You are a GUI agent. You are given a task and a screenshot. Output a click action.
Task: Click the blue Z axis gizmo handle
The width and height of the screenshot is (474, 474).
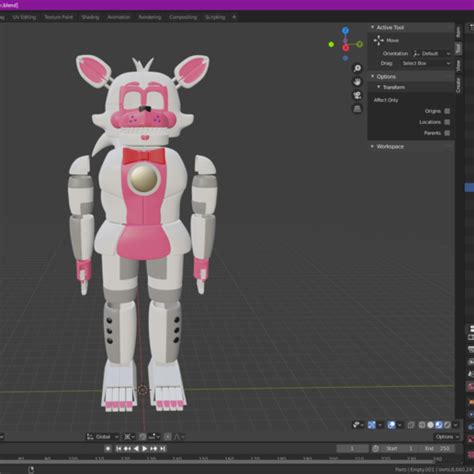click(x=345, y=30)
